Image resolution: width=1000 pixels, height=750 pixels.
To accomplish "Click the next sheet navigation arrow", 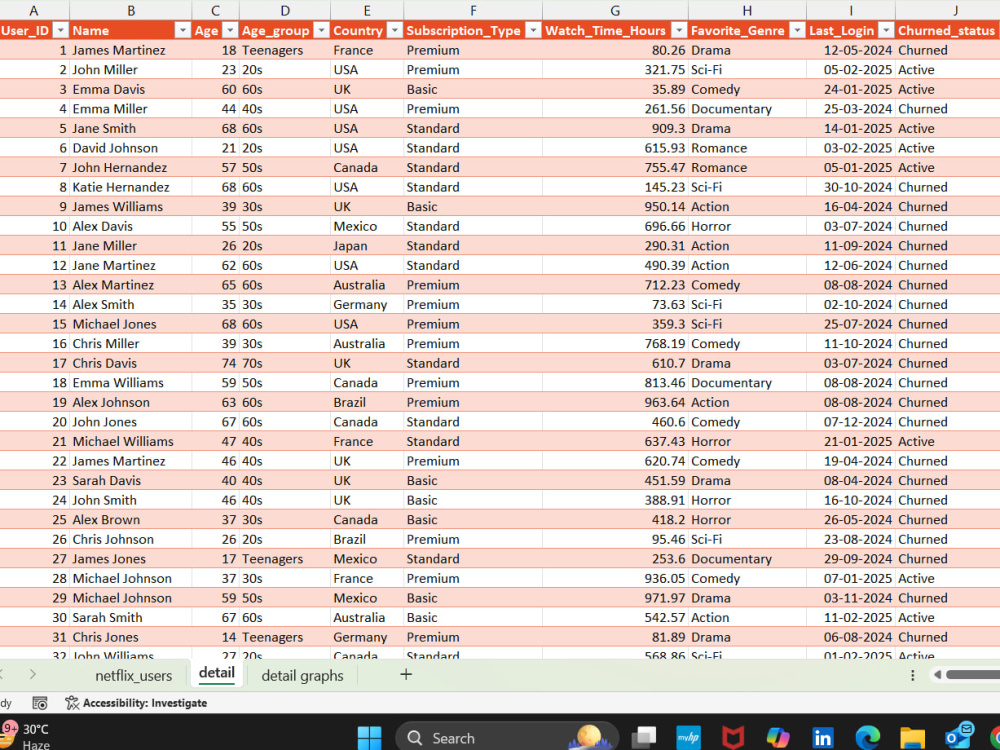I will click(33, 674).
